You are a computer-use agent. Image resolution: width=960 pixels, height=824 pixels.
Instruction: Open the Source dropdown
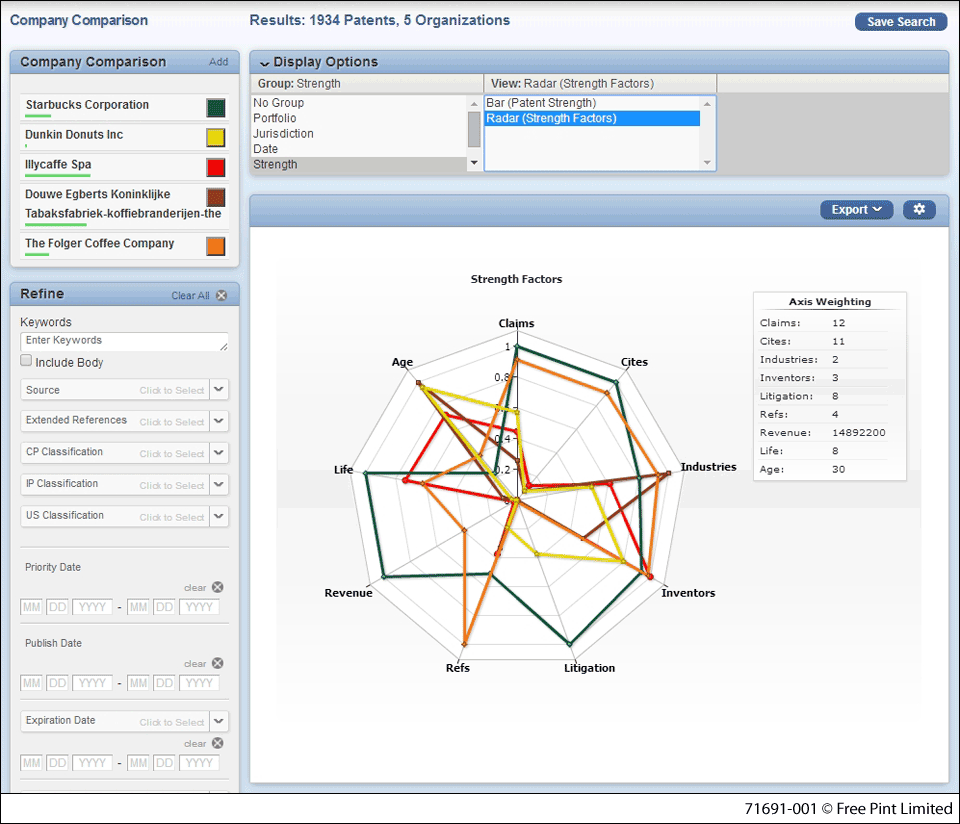(219, 390)
